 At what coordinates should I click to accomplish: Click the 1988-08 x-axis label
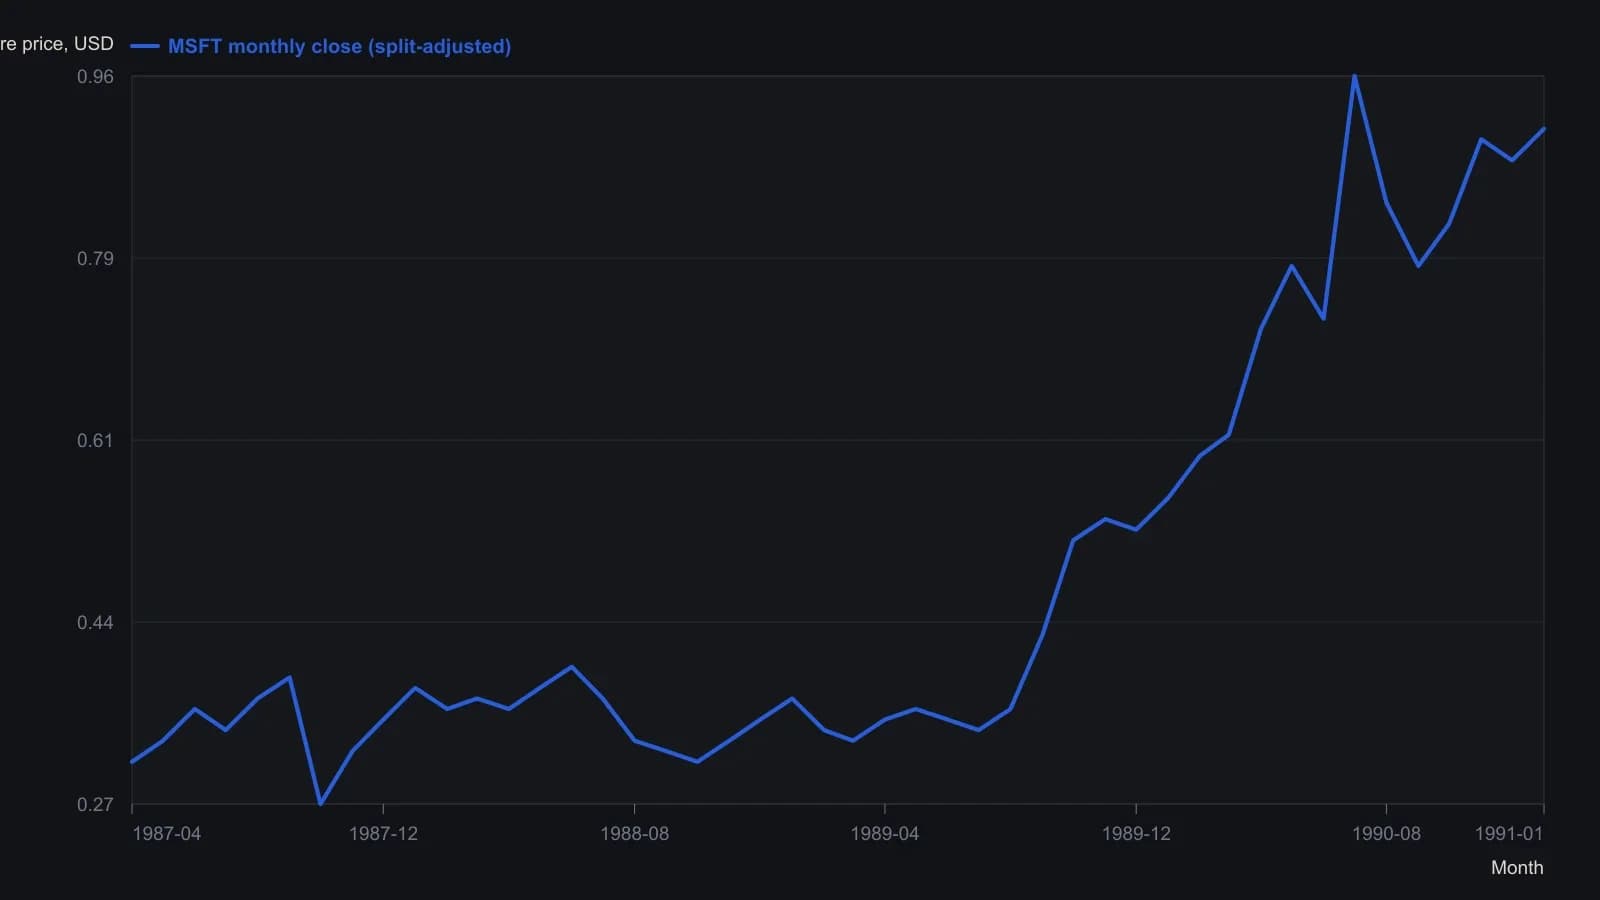[x=634, y=834]
